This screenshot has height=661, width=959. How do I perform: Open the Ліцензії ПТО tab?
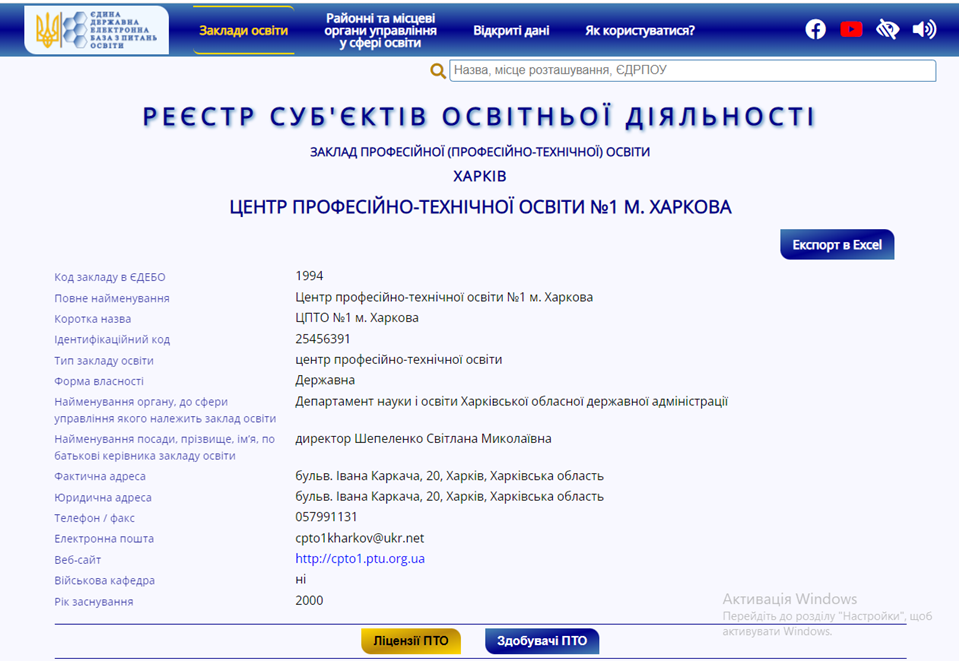click(410, 641)
